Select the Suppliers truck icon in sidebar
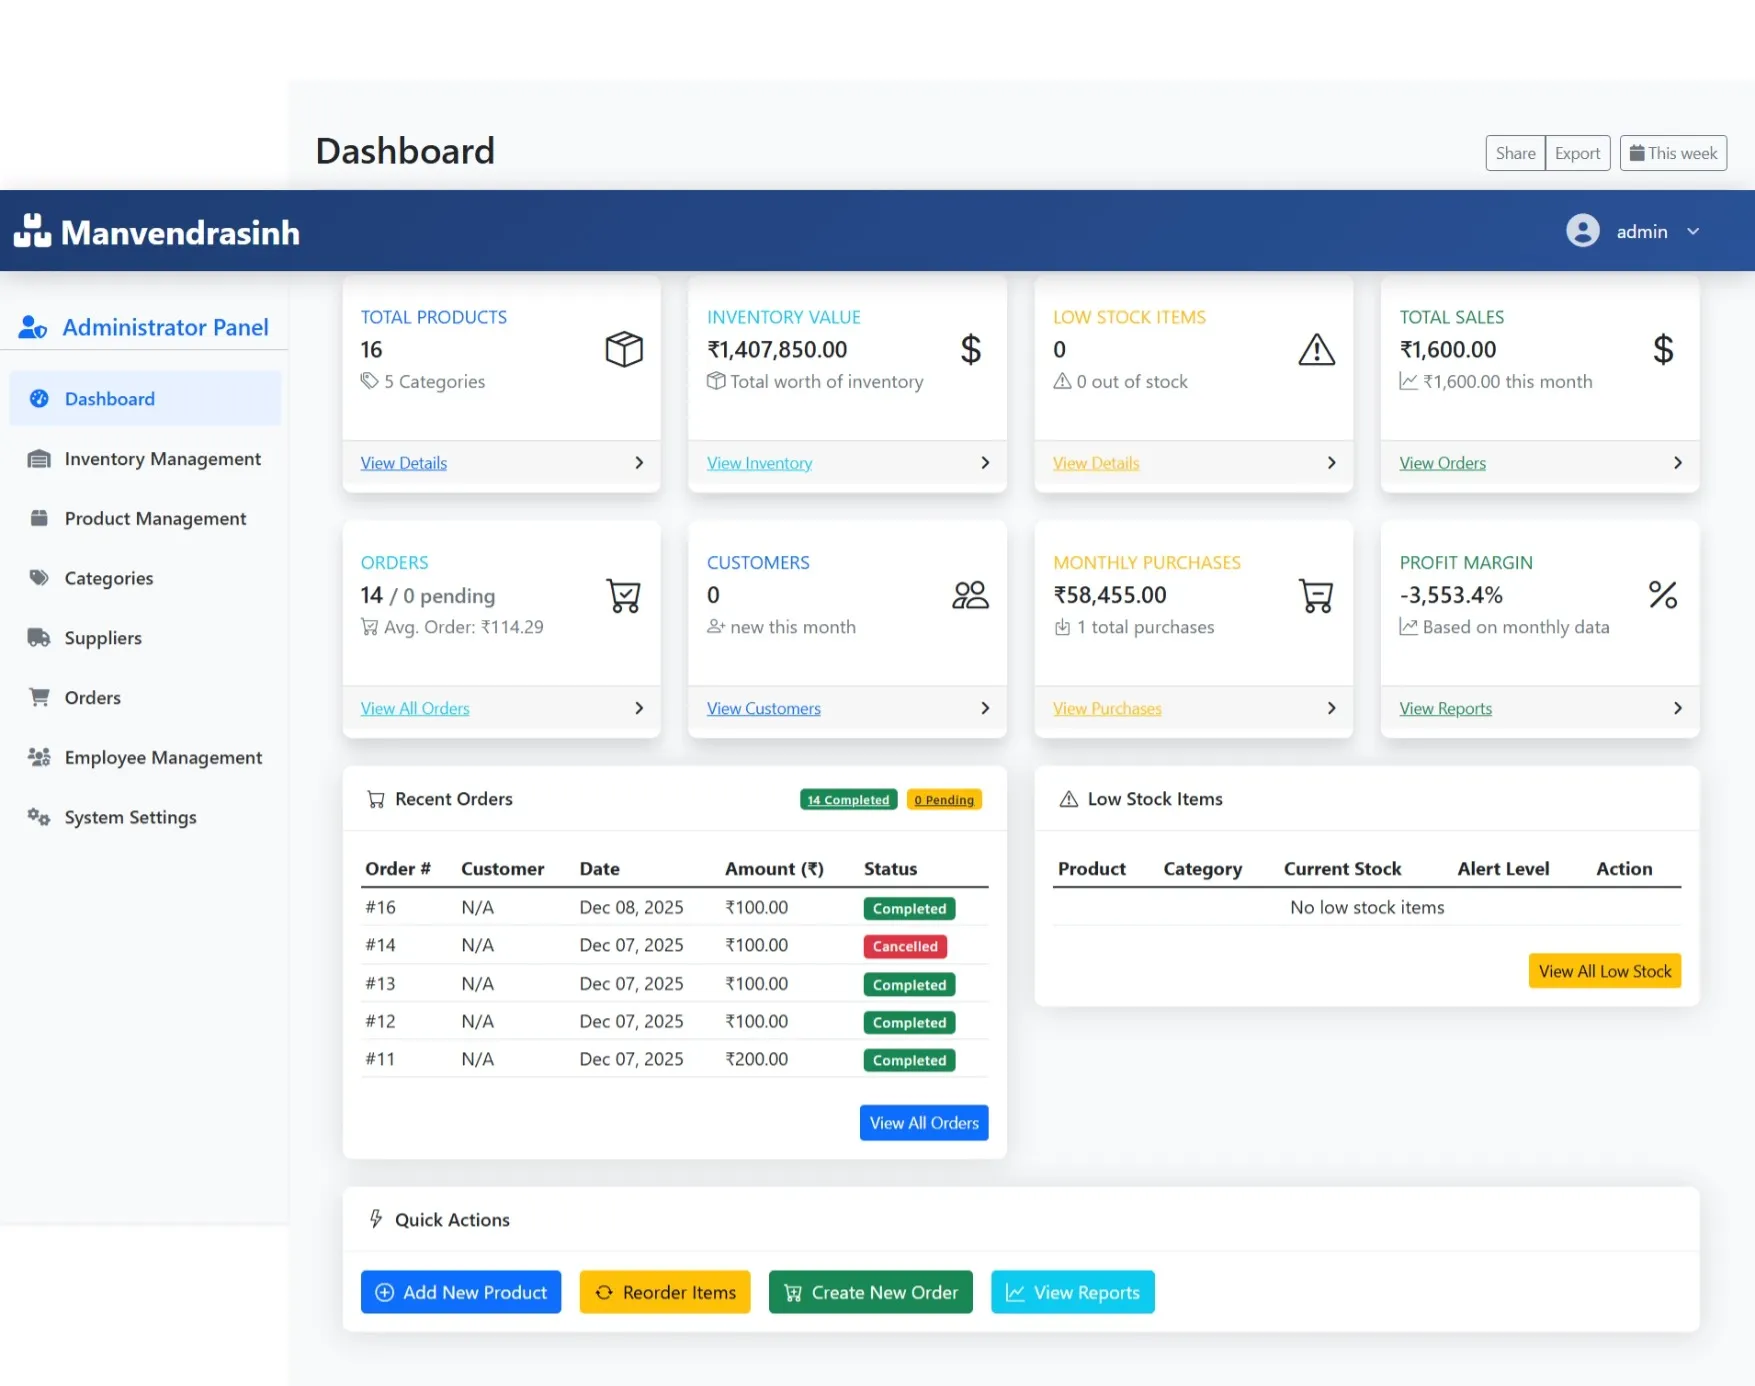 (x=39, y=637)
